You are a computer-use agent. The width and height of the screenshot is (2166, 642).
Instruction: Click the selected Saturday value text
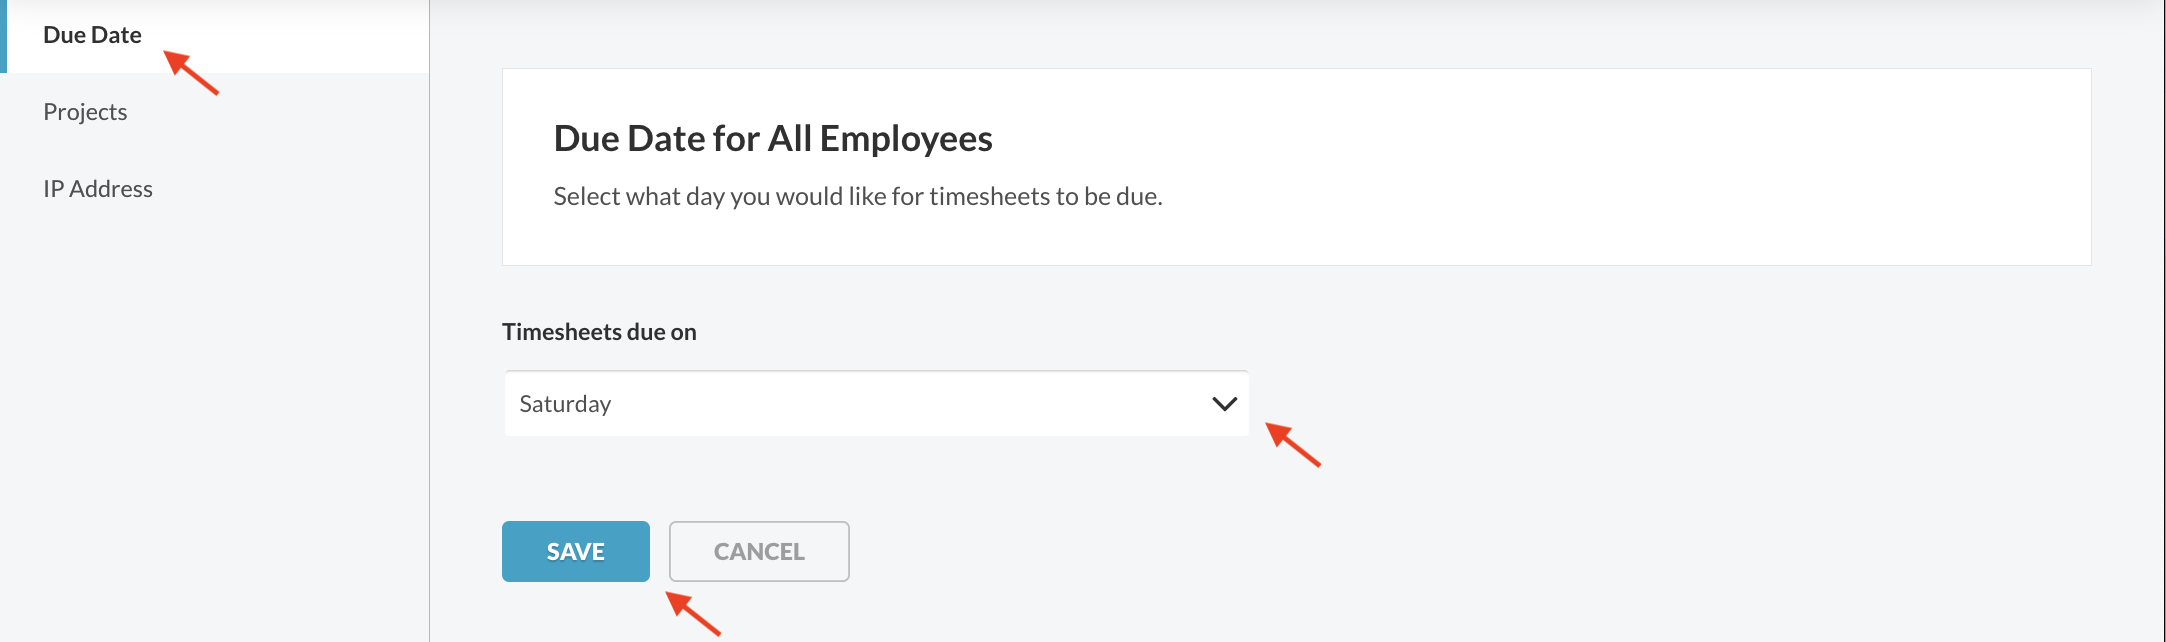[x=565, y=404]
